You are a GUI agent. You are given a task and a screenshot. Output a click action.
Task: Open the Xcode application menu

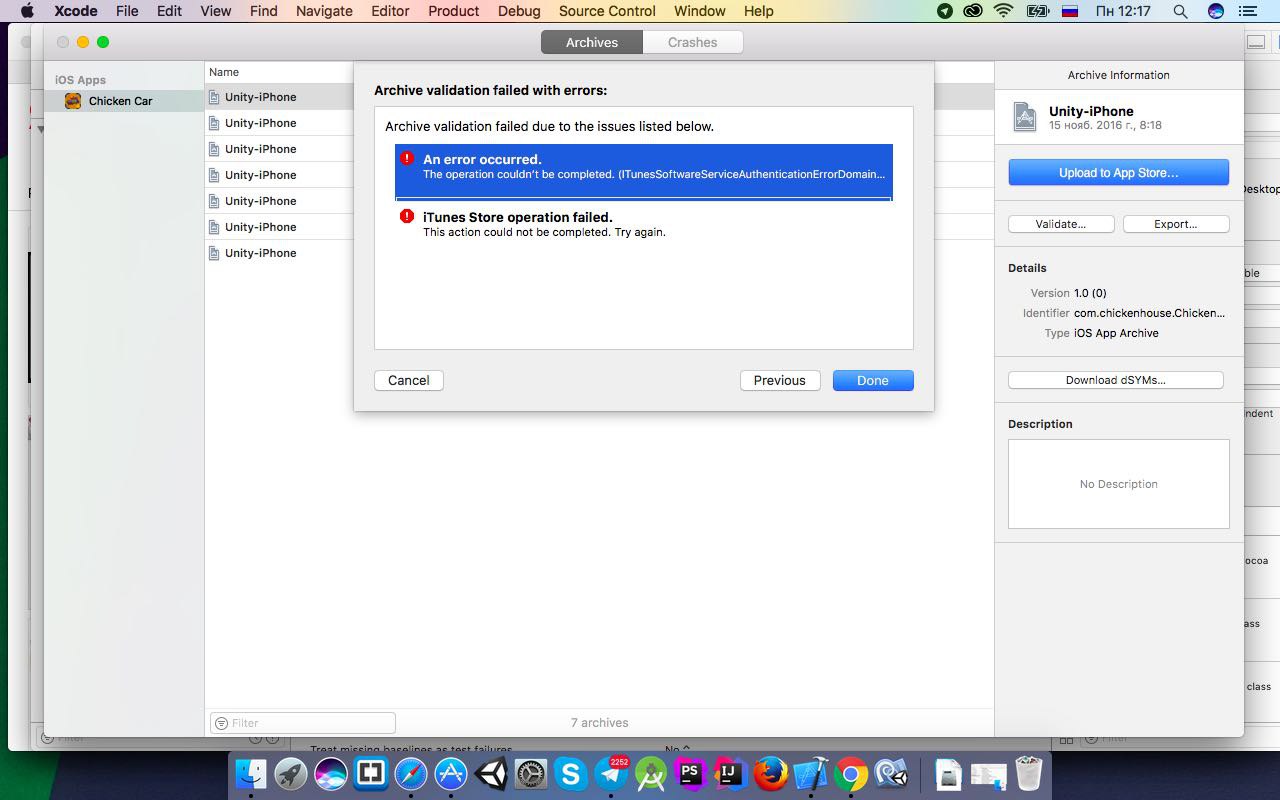(76, 11)
